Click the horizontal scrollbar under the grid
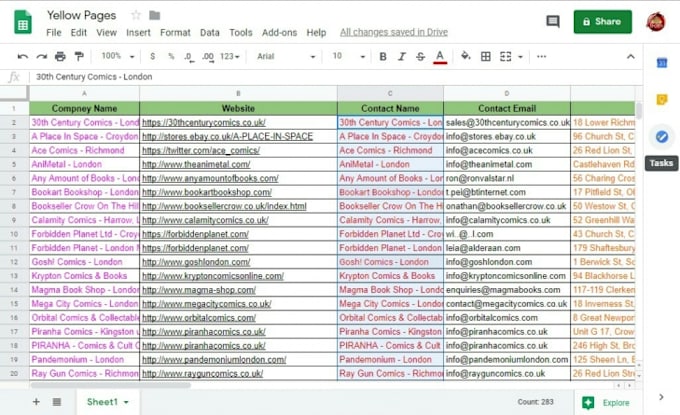Screen dimensions: 680x415 click(110, 385)
